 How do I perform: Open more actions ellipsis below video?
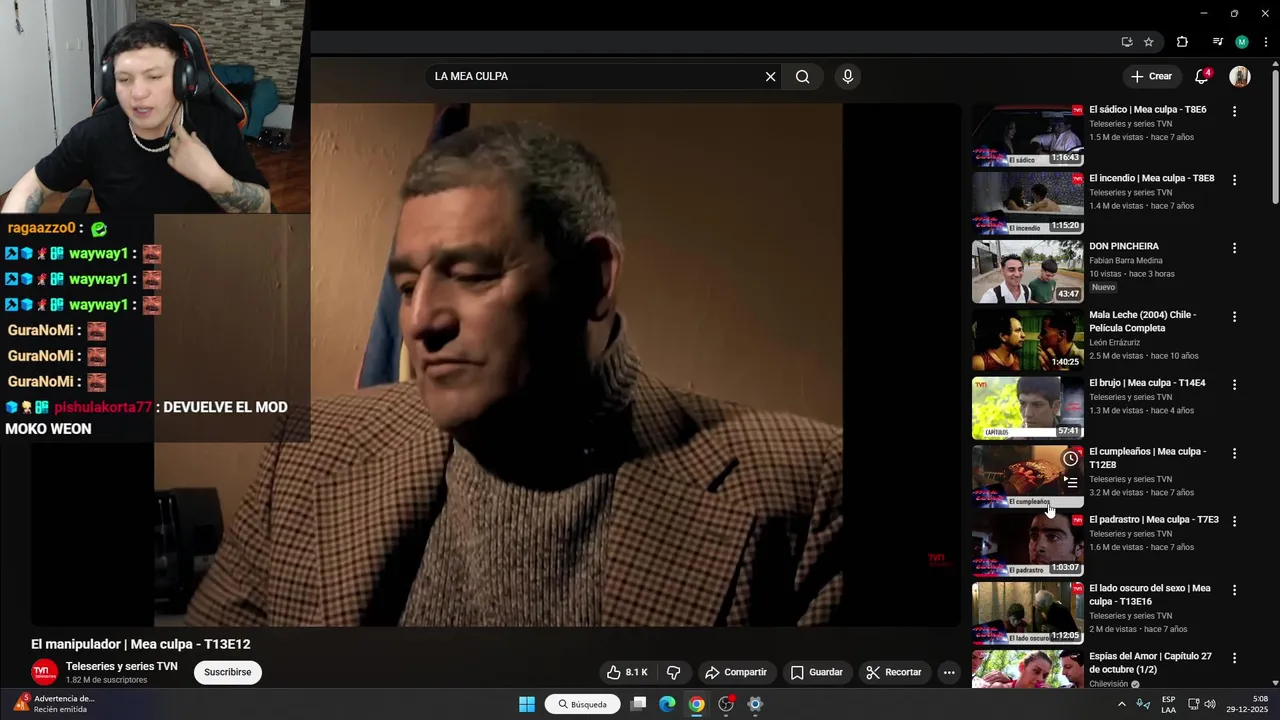pos(949,672)
